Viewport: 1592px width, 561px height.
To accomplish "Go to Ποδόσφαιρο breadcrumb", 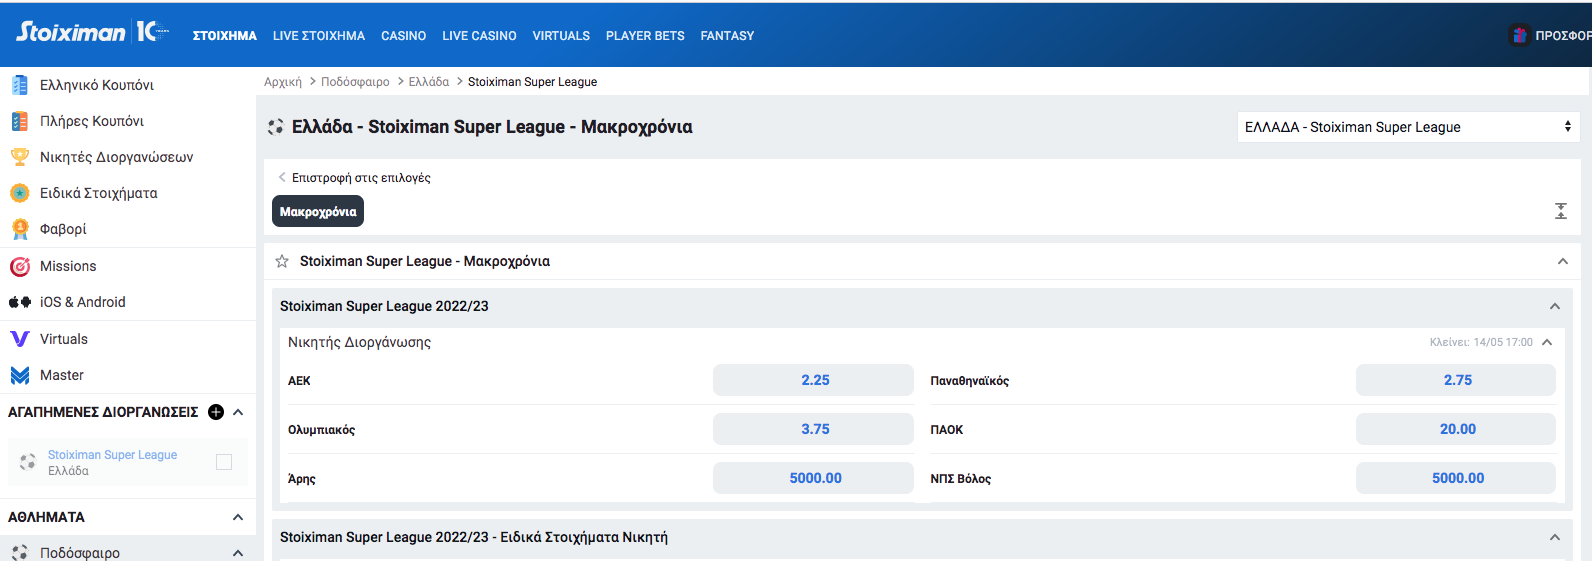I will [355, 82].
